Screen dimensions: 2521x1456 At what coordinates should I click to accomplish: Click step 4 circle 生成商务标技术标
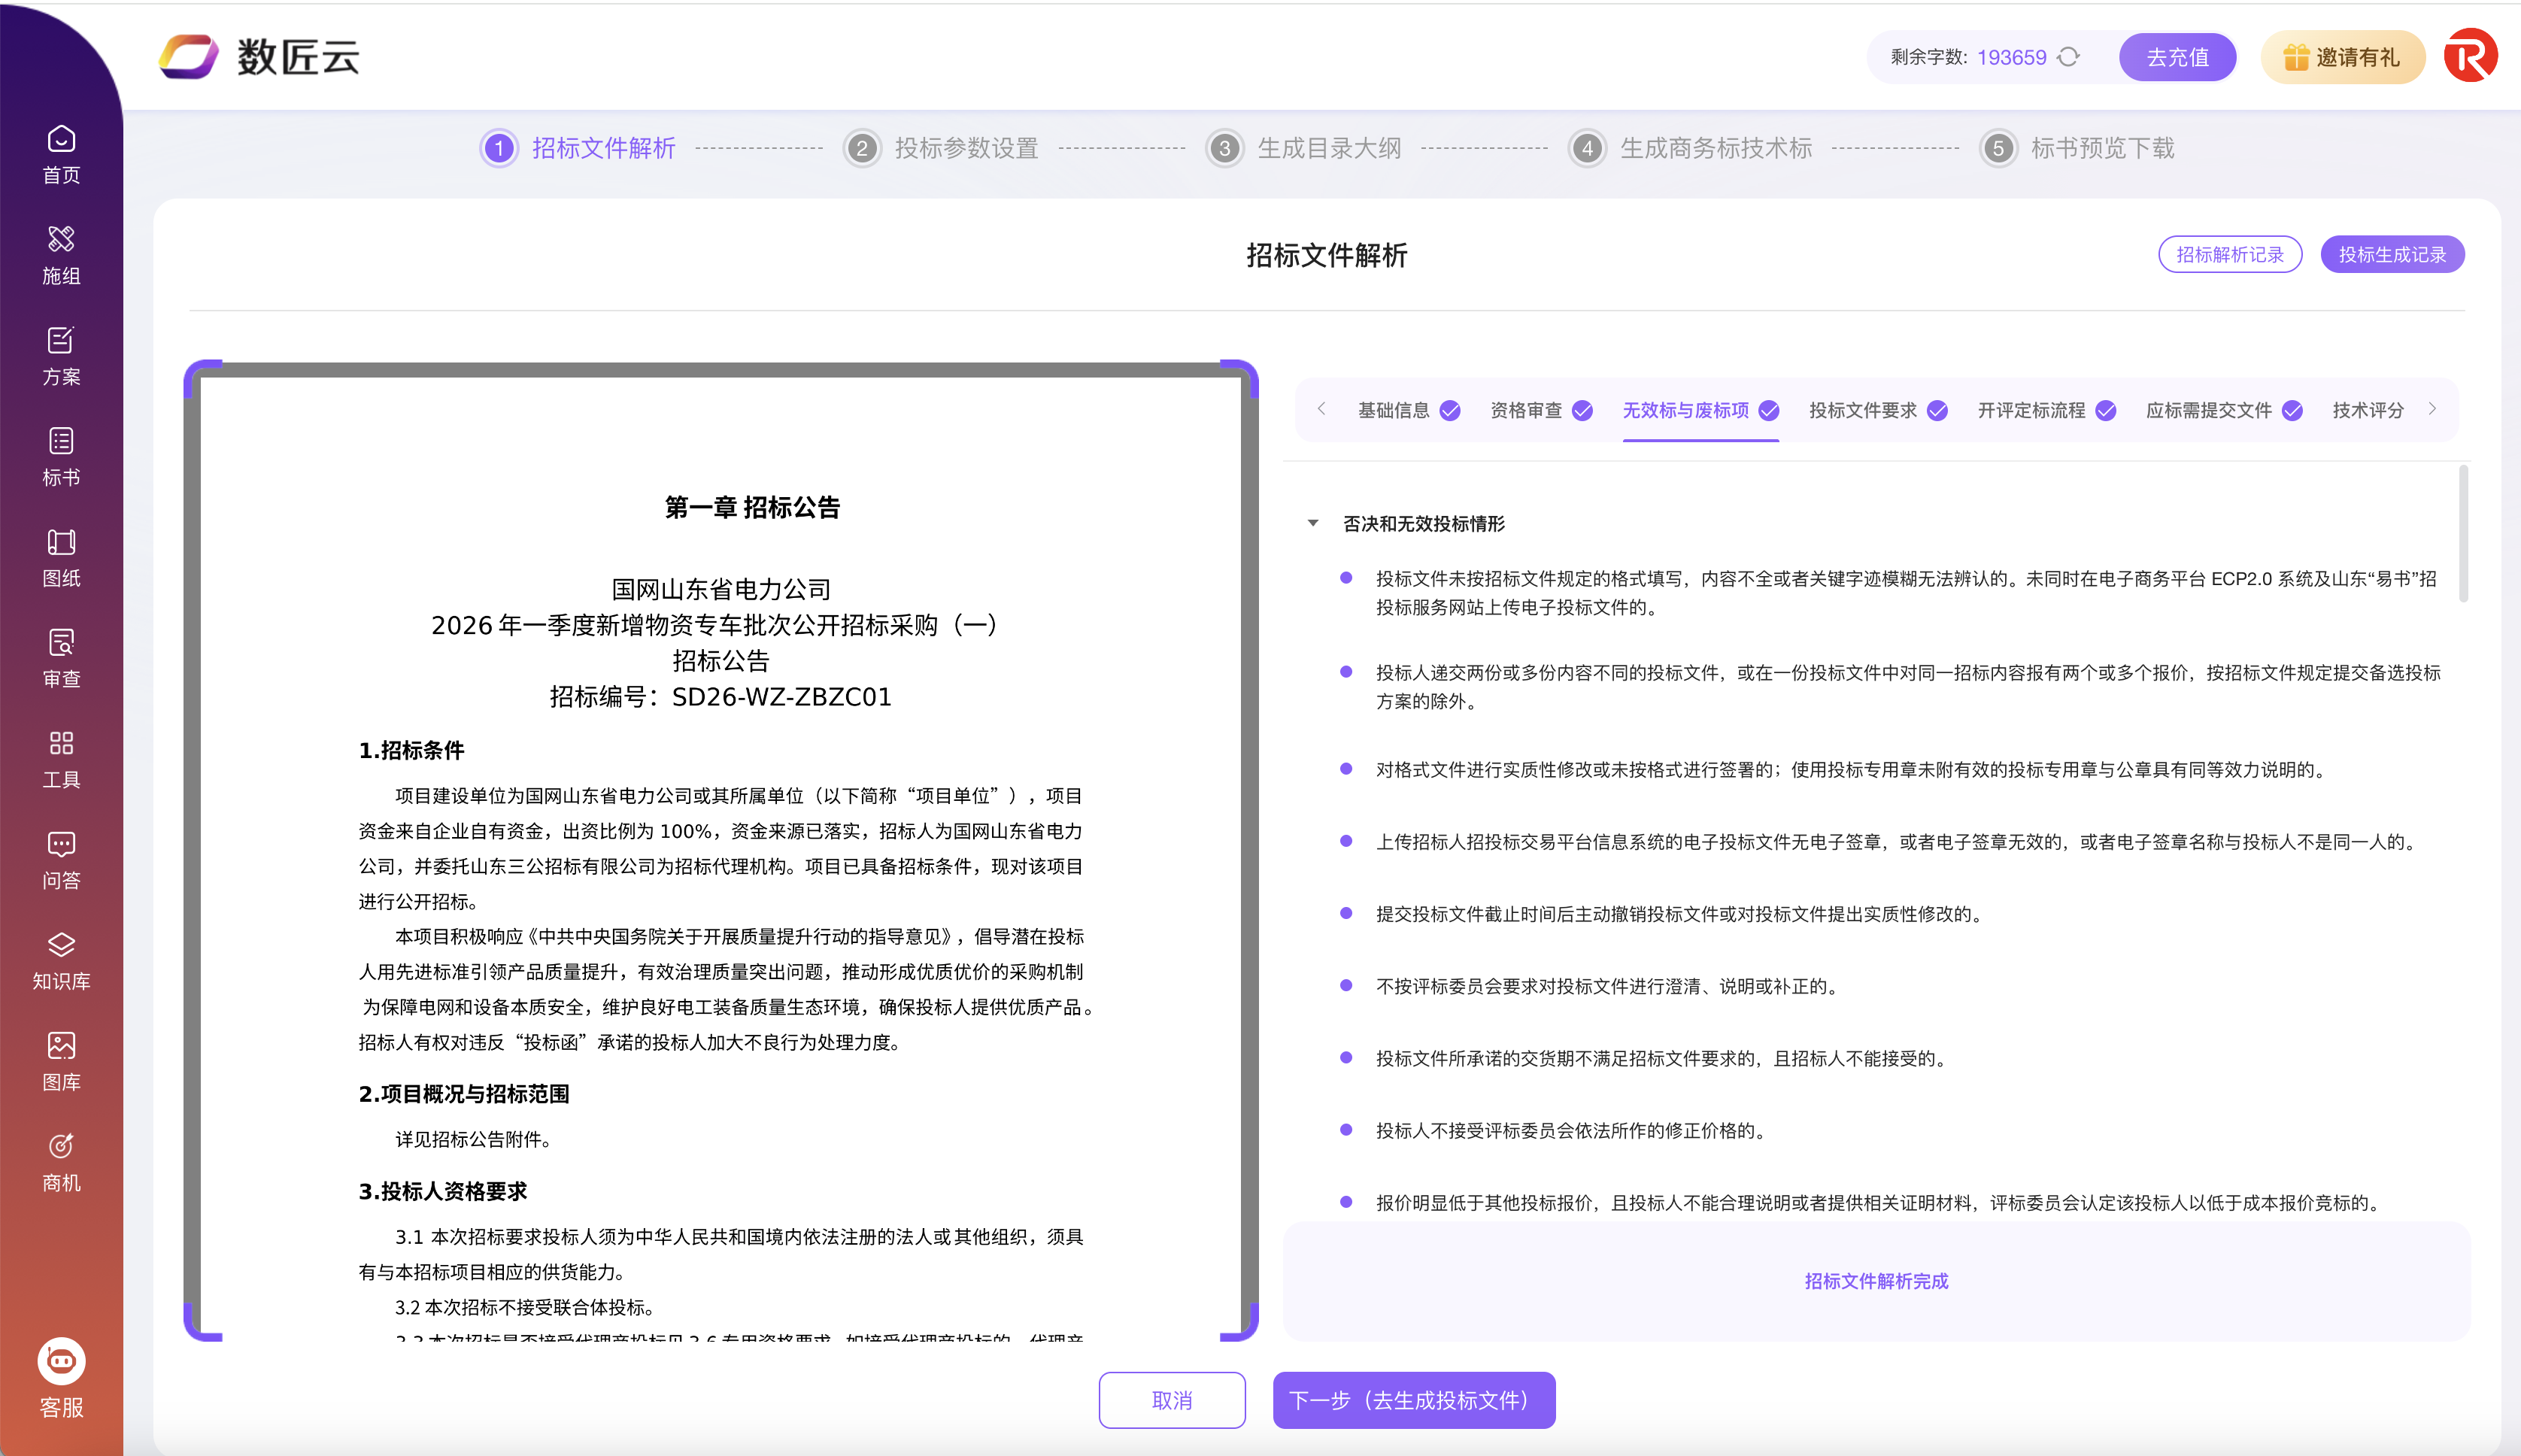click(1587, 148)
